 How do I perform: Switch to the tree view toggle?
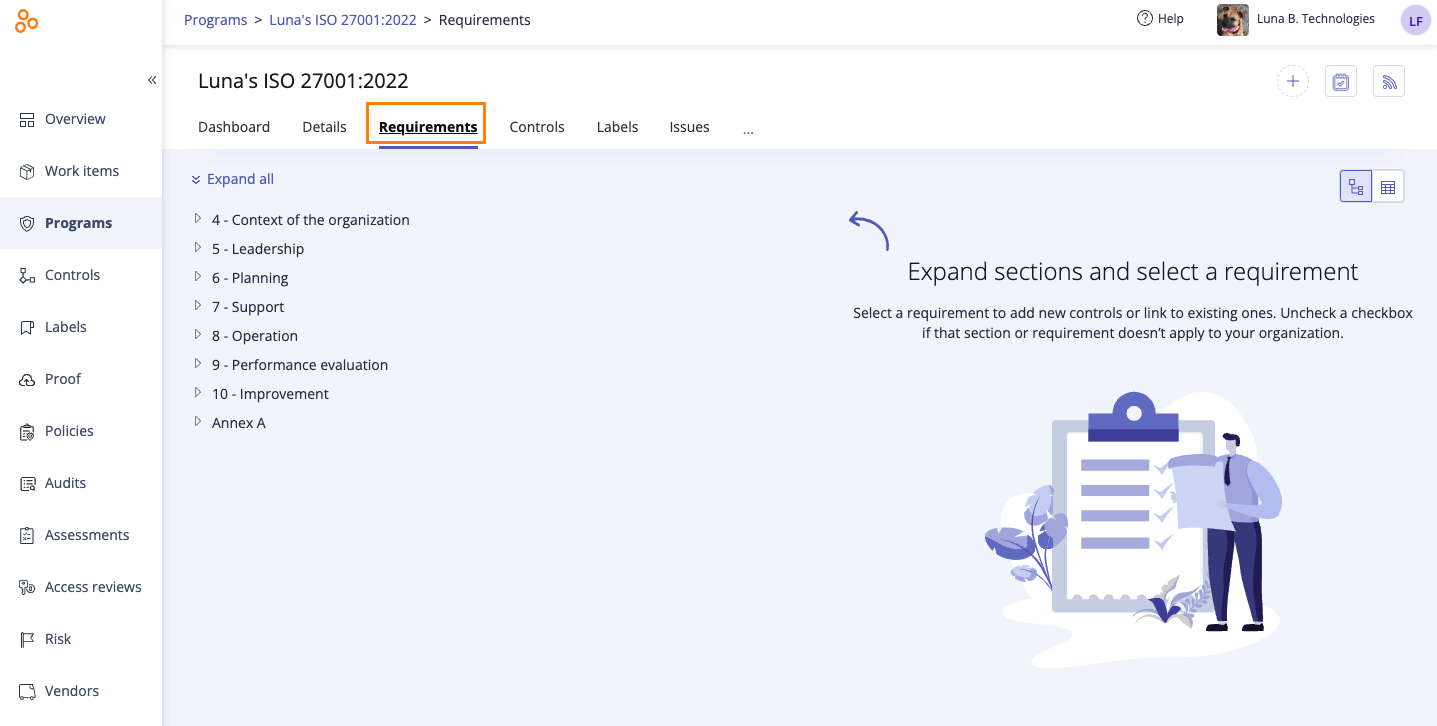click(x=1356, y=186)
